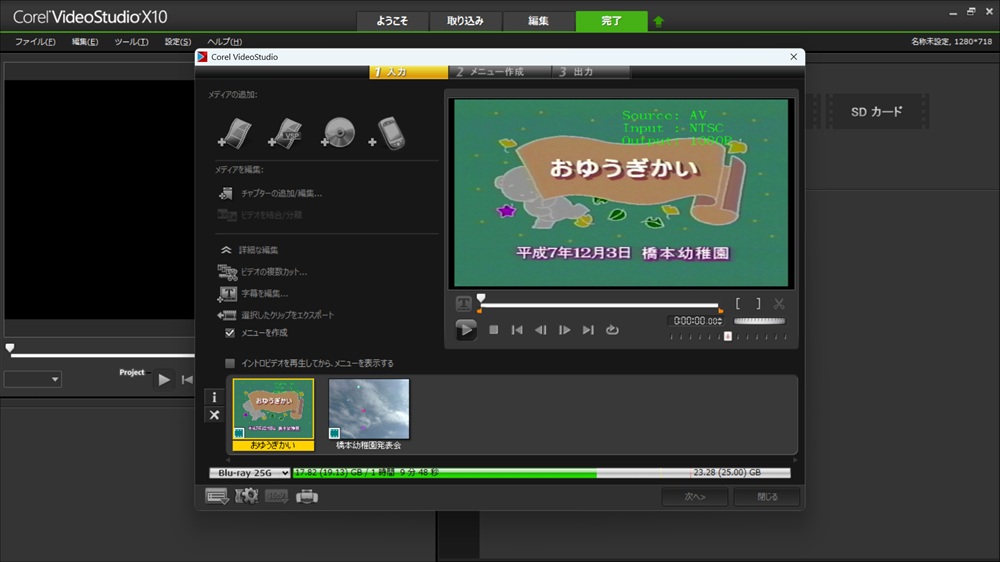Enable the イントロビデオを再生 checkbox
This screenshot has height=562, width=1000.
[230, 363]
